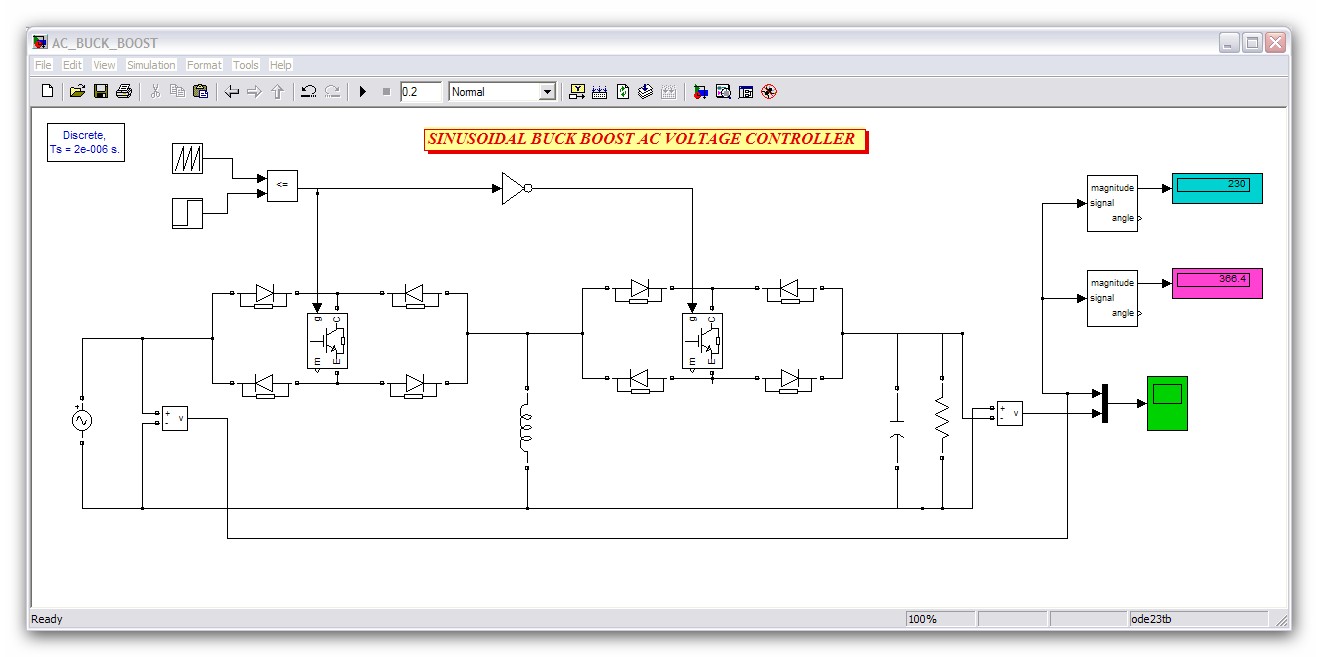Click the Discrete powergui block
Viewport: 1318px width, 657px height.
[85, 142]
